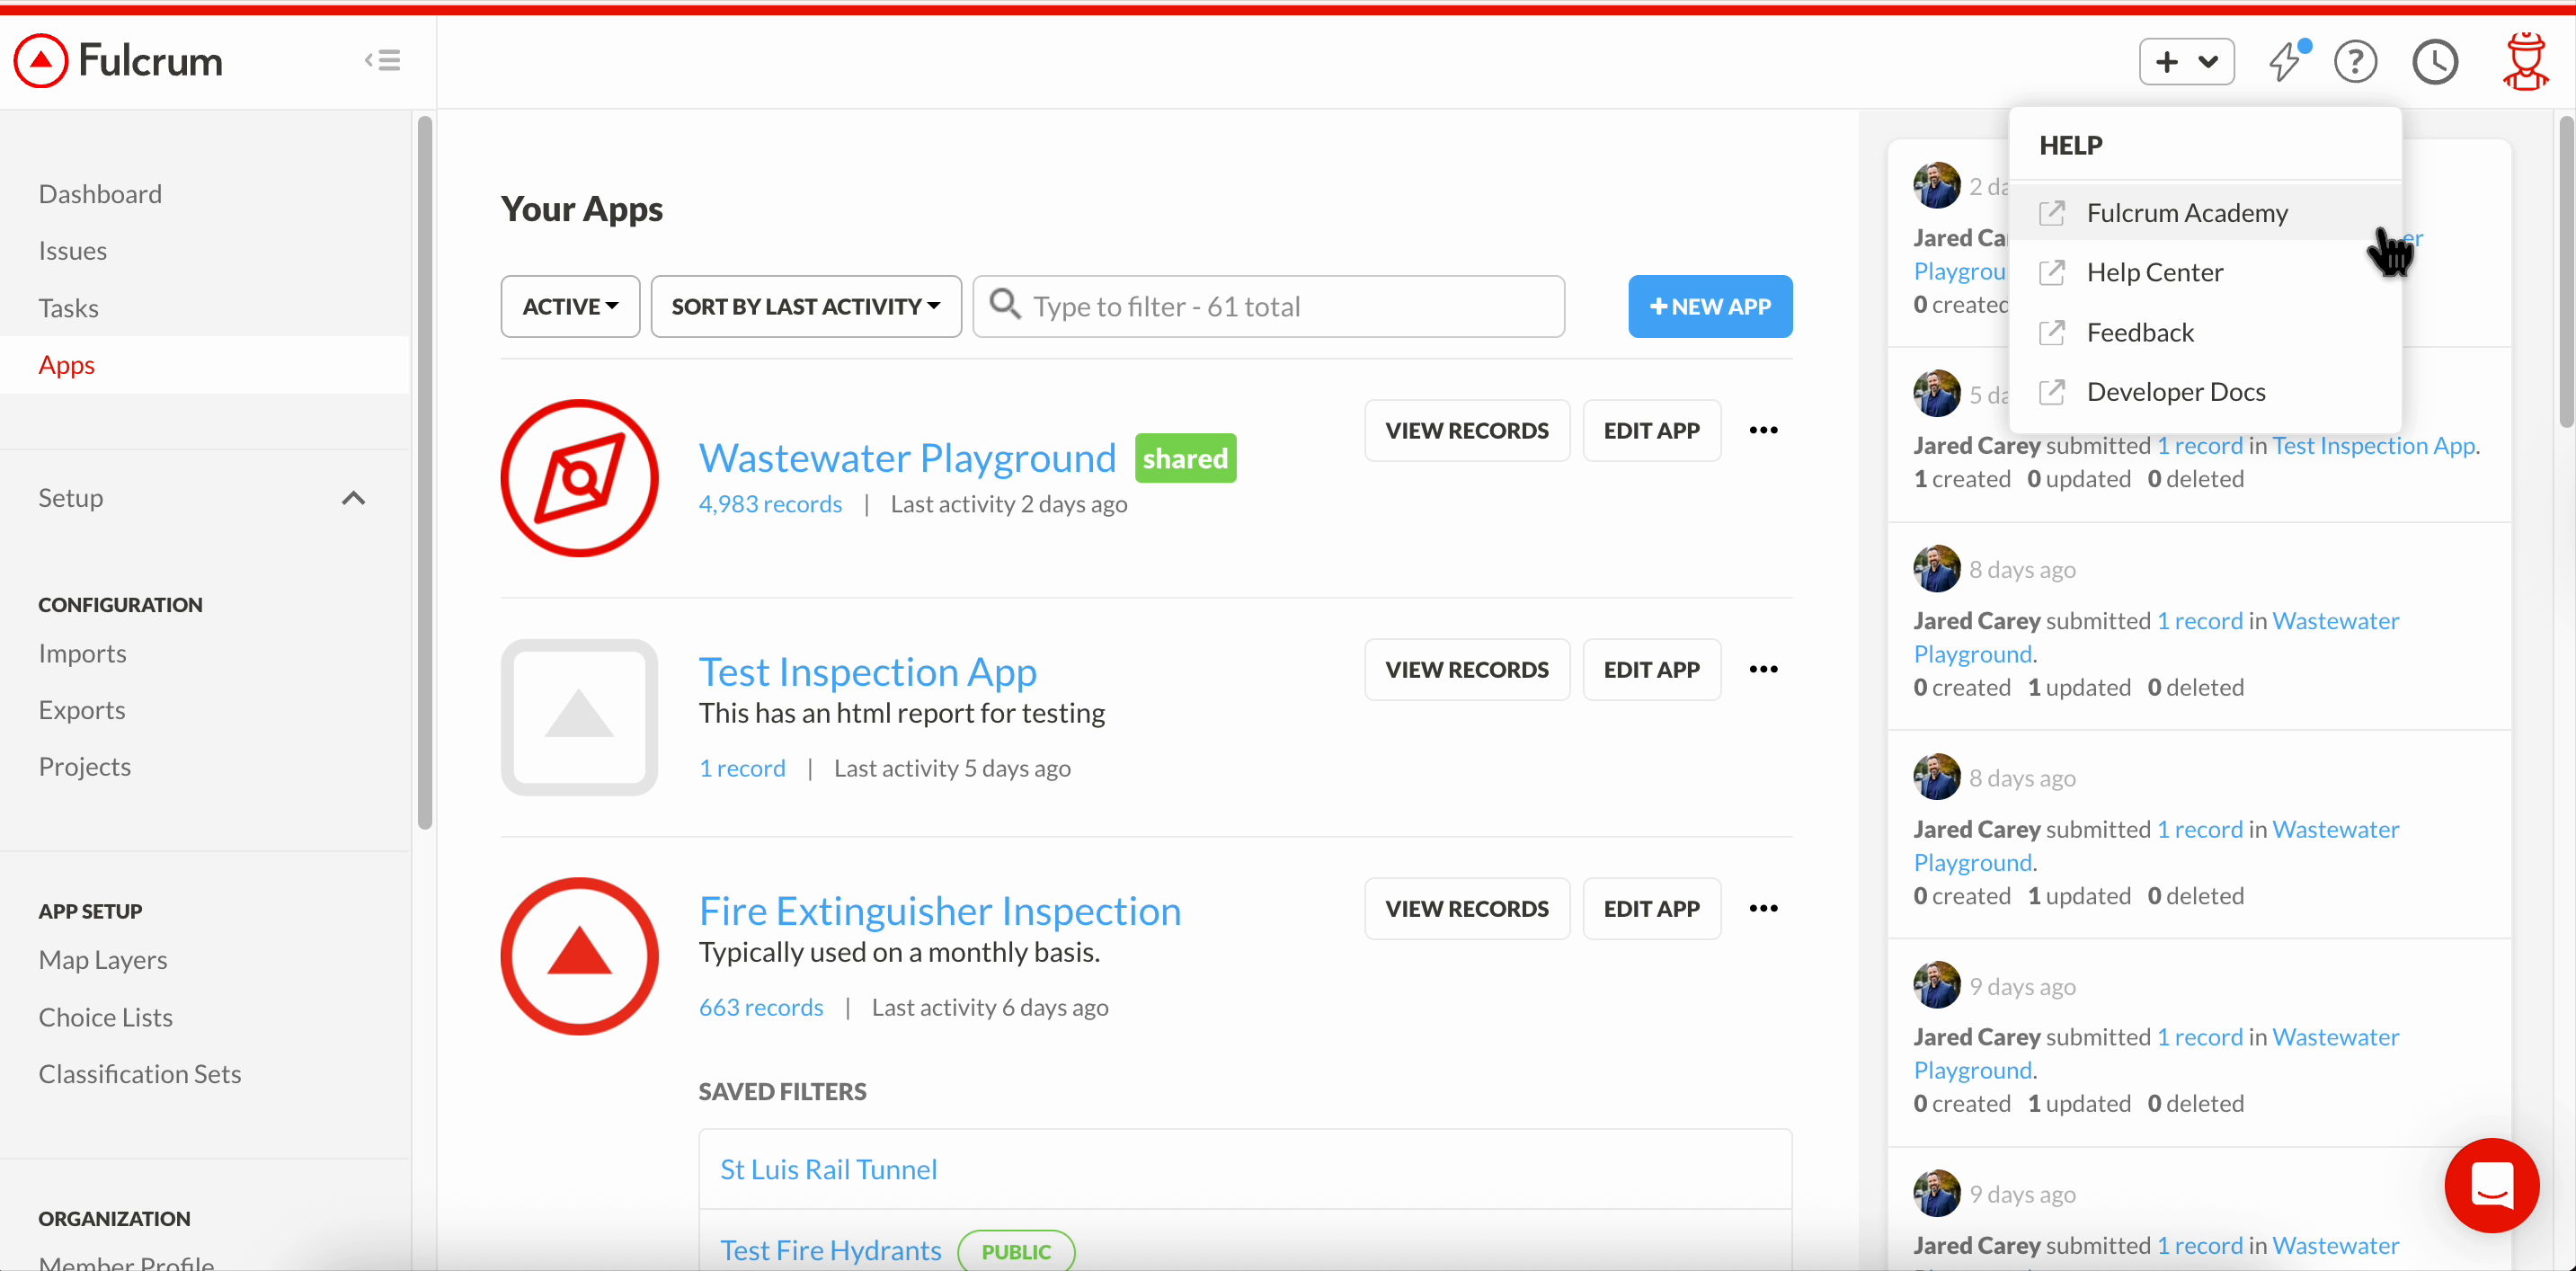This screenshot has width=2576, height=1271.
Task: Open the help question mark icon
Action: [x=2356, y=61]
